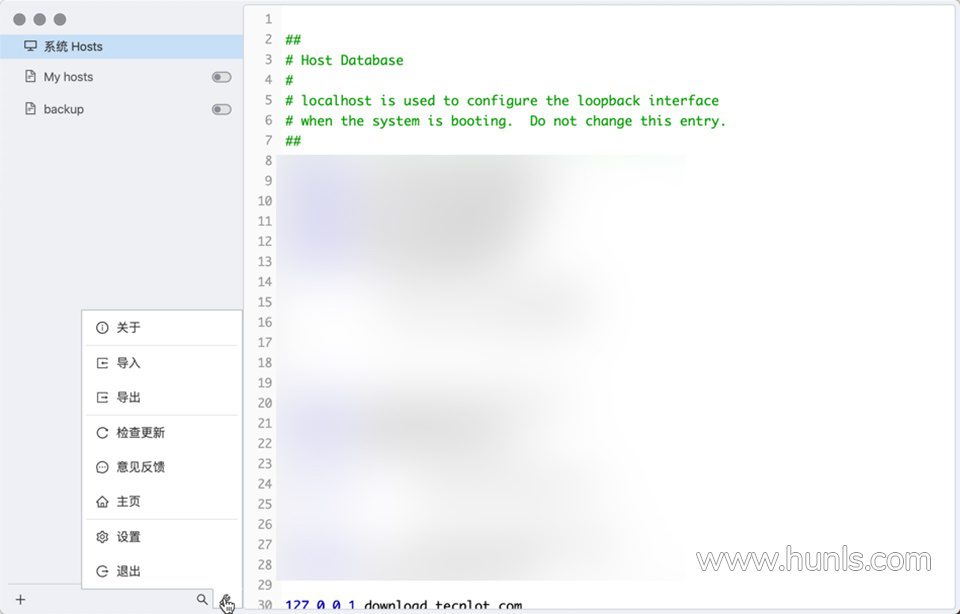The image size is (960, 614).
Task: Click line number 29 in the gutter
Action: (265, 585)
